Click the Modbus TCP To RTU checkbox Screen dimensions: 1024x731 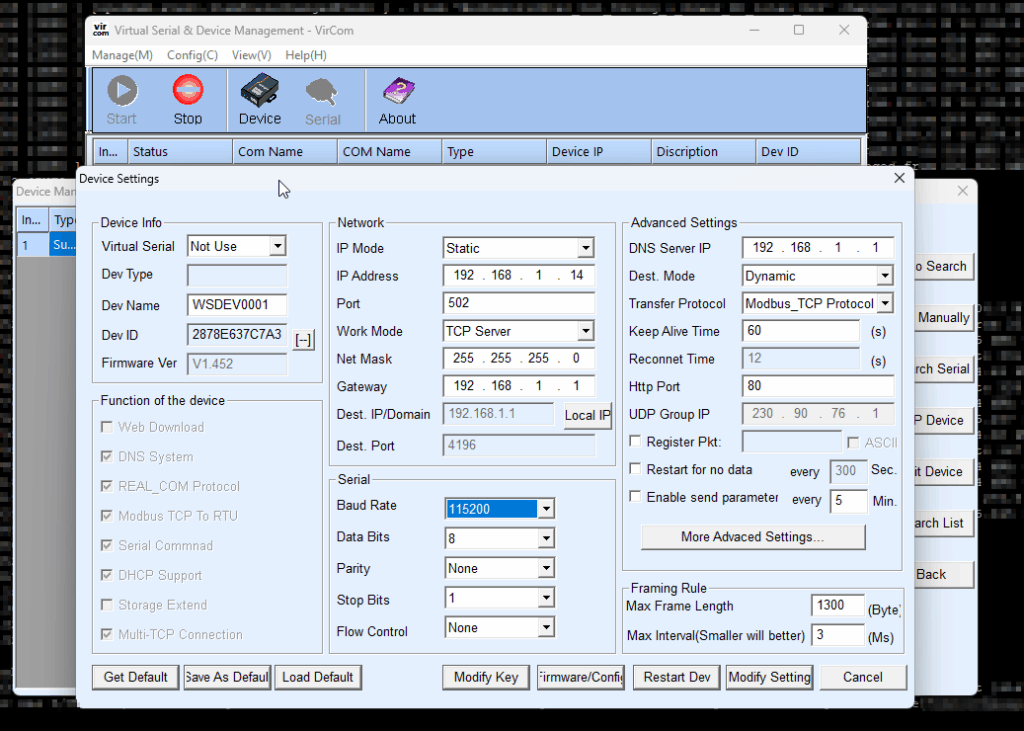pos(106,515)
